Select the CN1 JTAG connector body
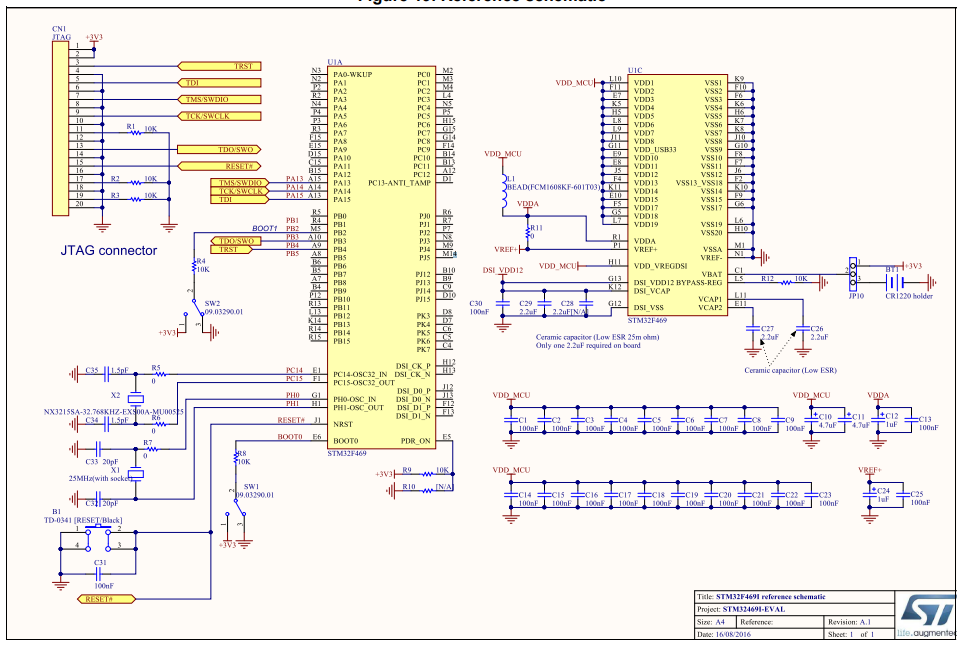 click(x=60, y=129)
